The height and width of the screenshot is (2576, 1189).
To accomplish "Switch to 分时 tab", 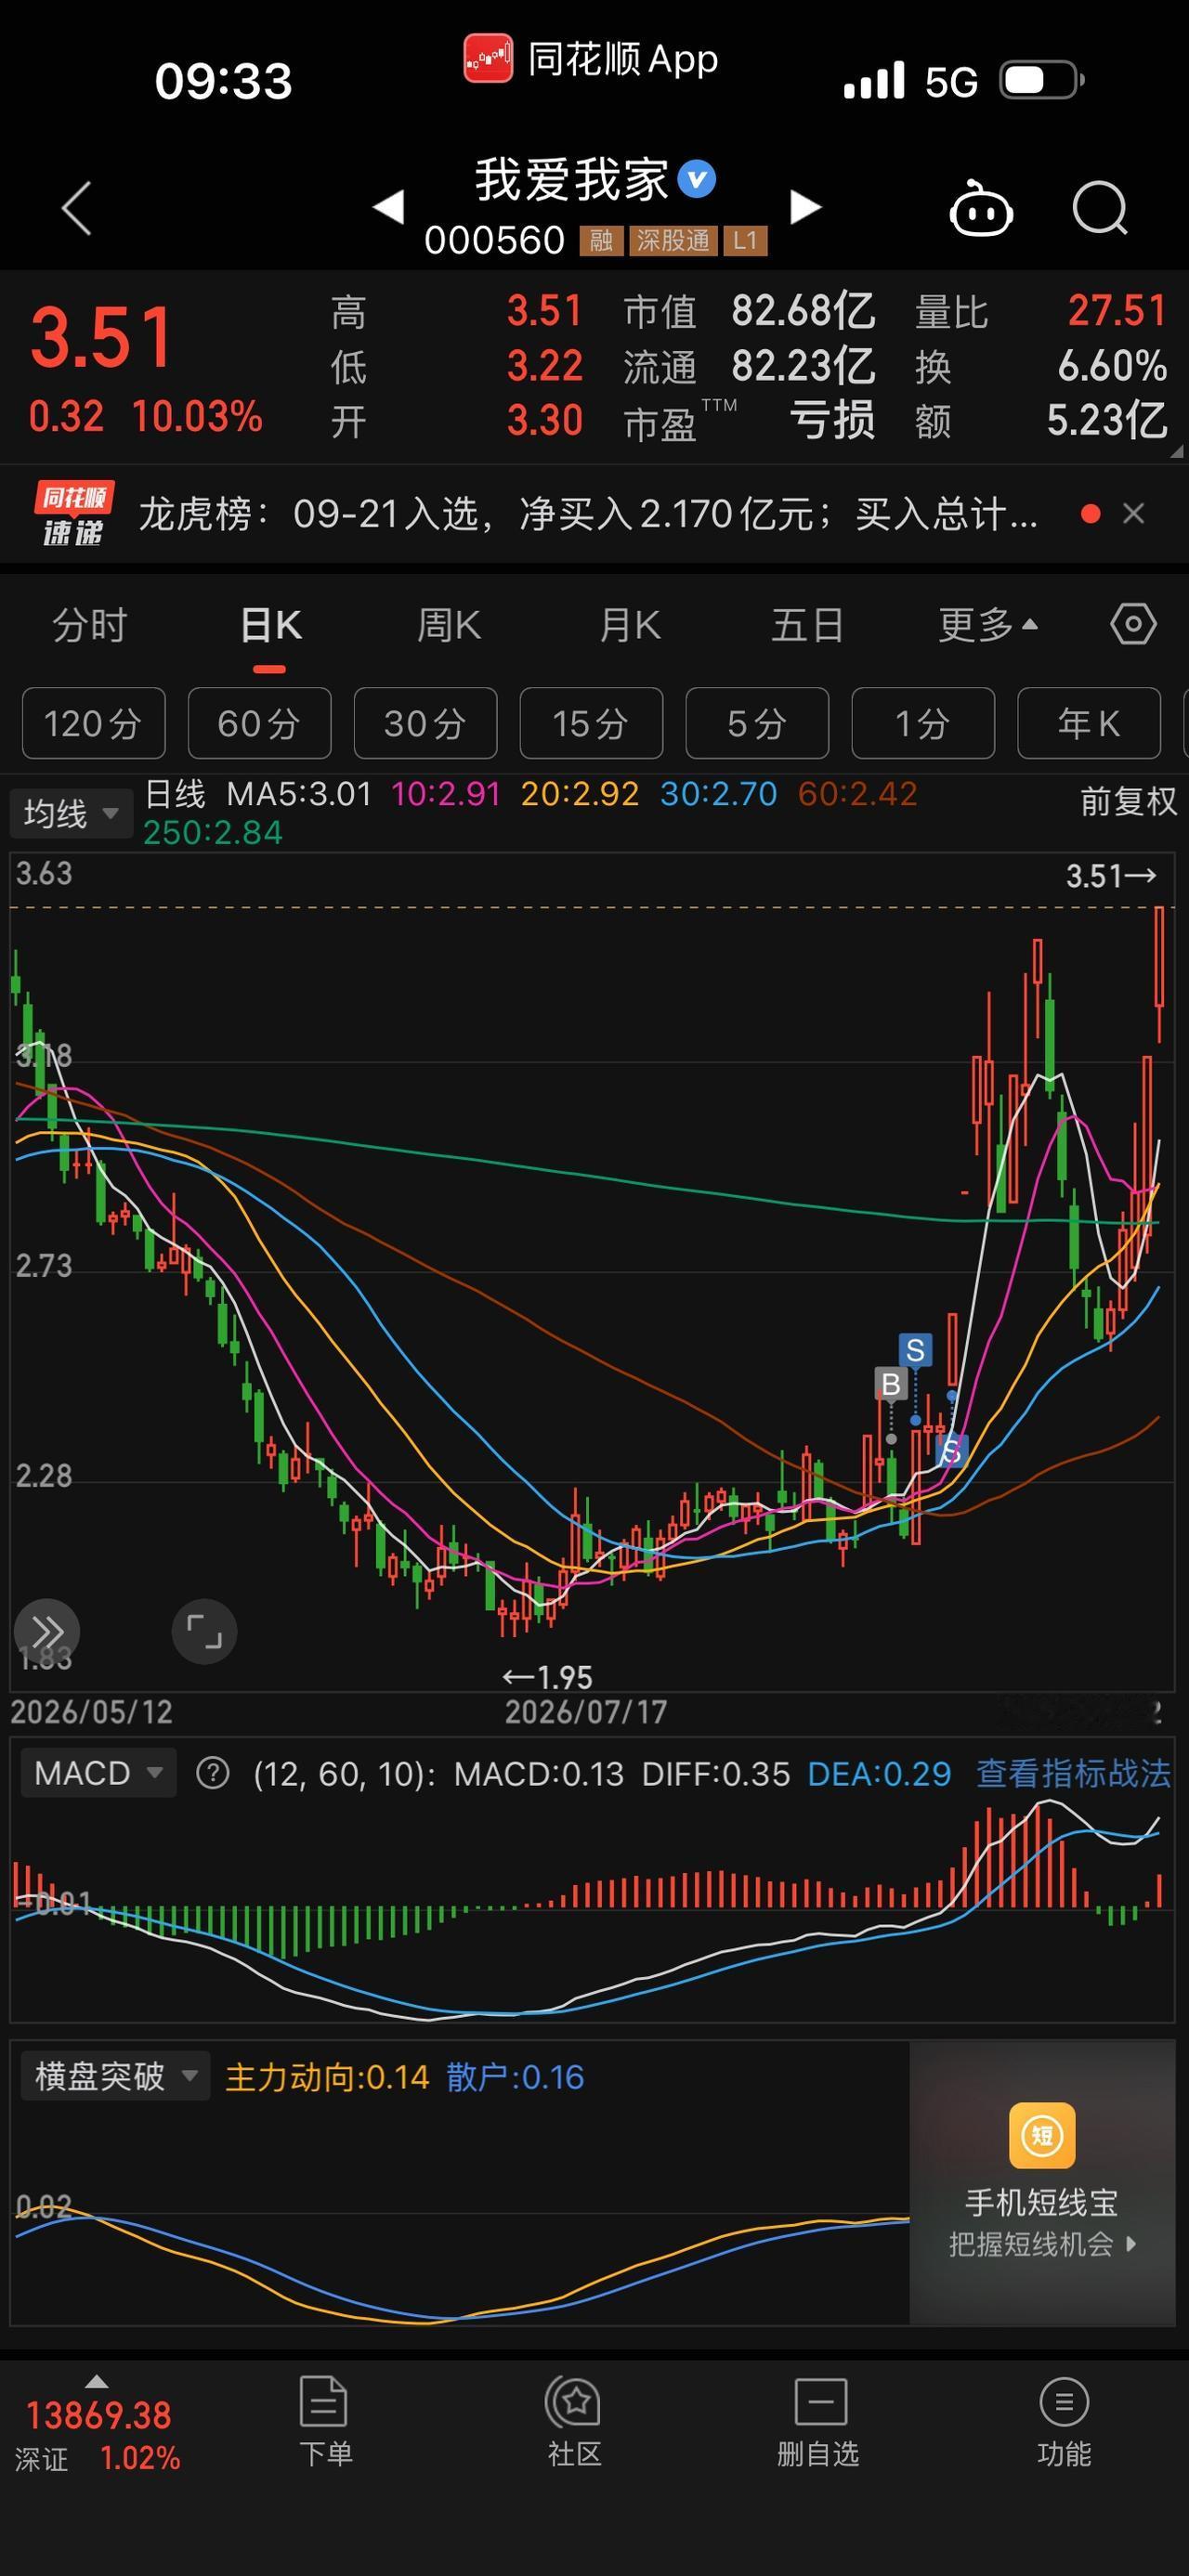I will tap(90, 626).
